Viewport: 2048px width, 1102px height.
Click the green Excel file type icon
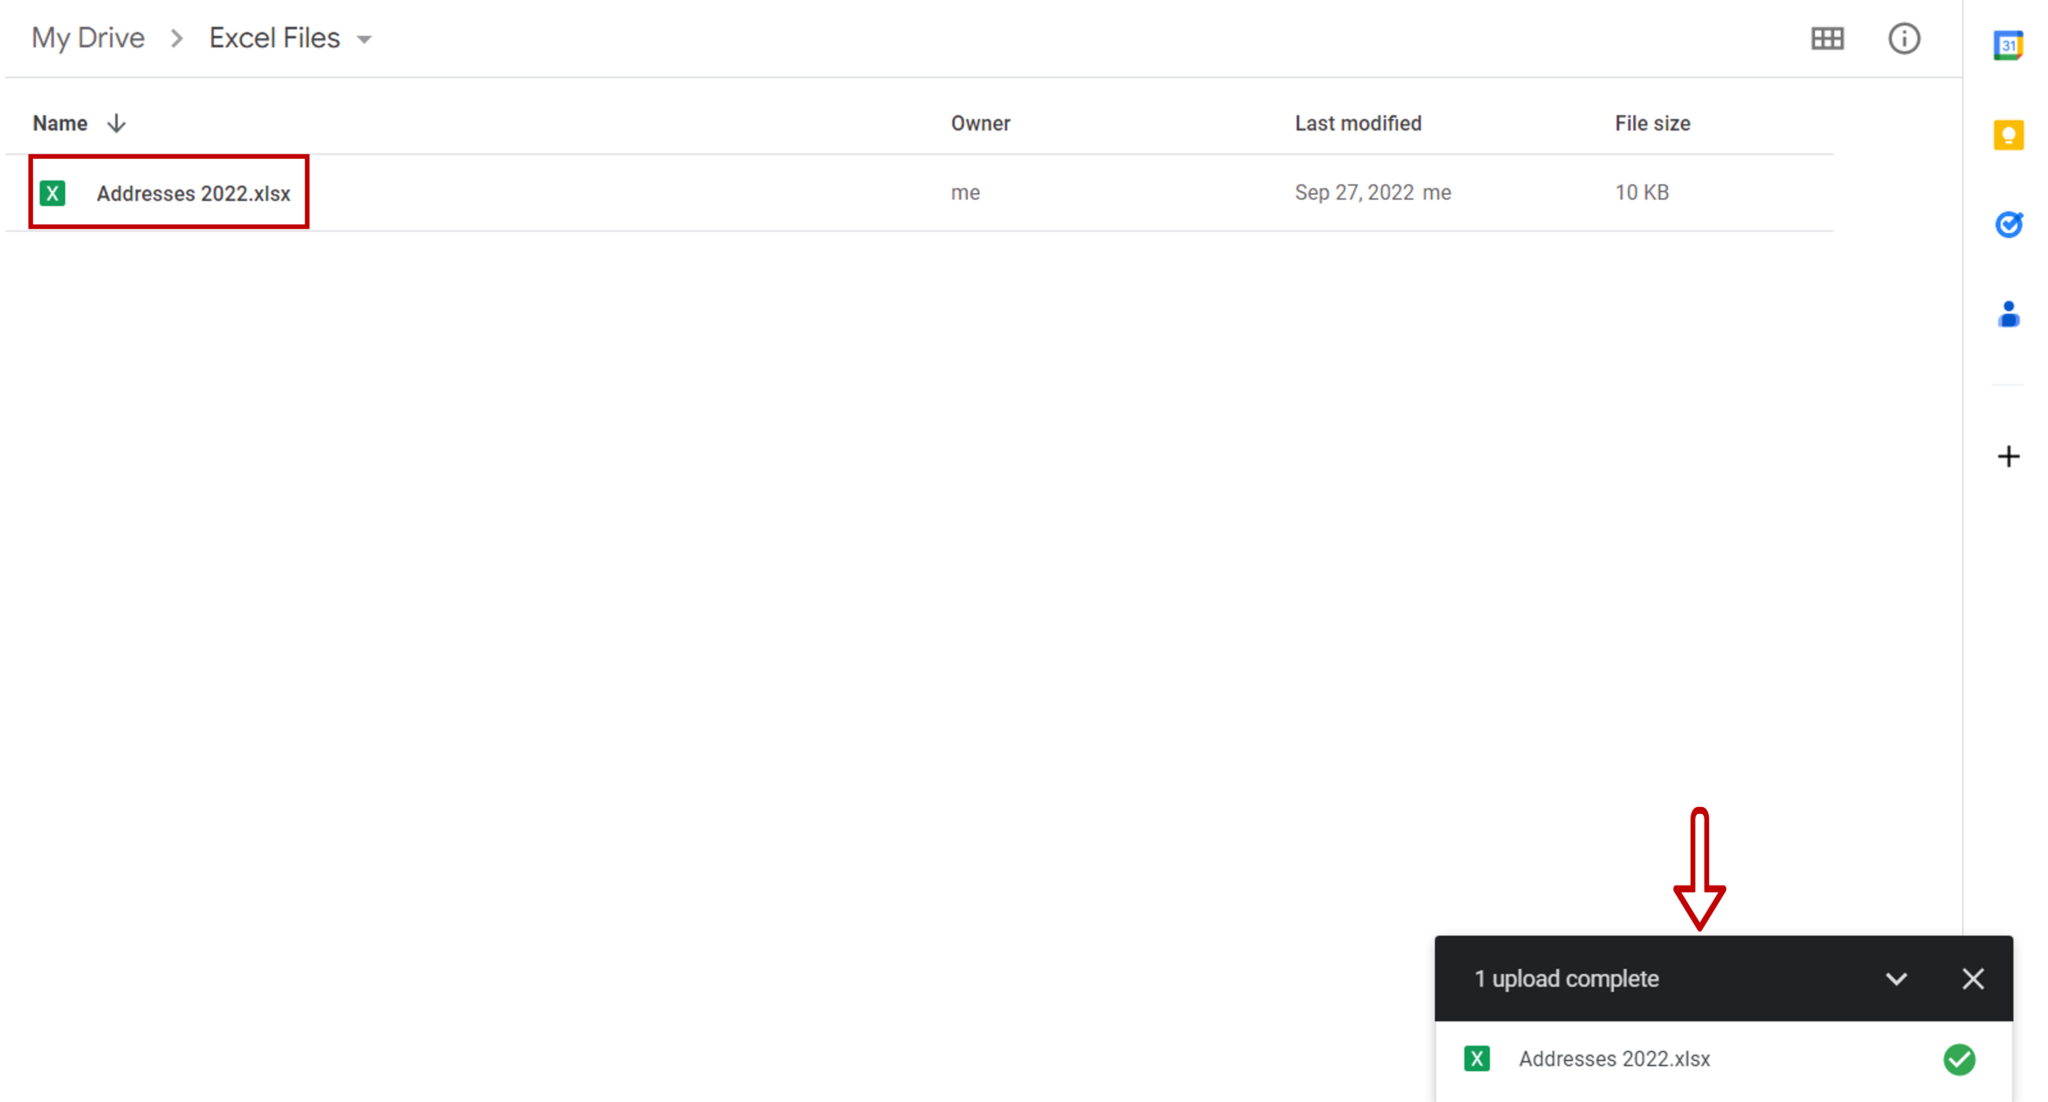click(52, 191)
